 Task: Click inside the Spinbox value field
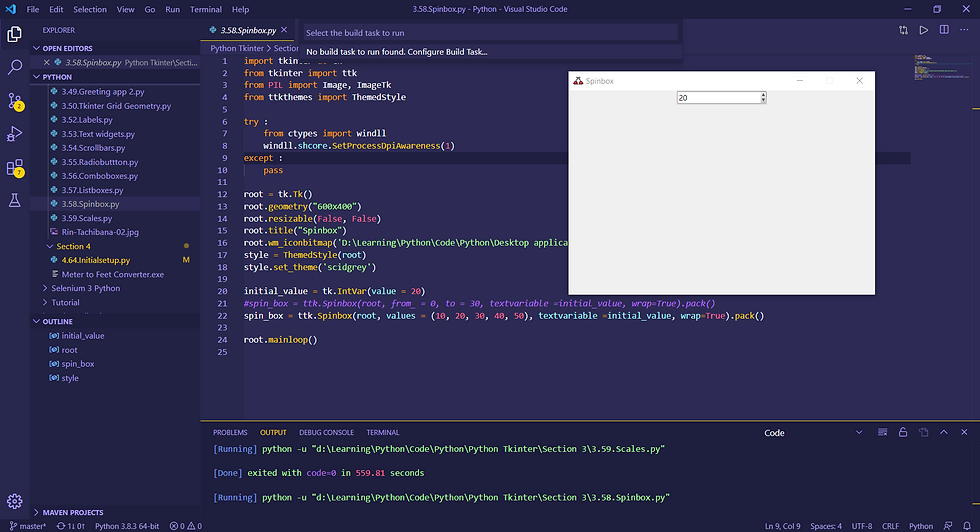[x=718, y=98]
